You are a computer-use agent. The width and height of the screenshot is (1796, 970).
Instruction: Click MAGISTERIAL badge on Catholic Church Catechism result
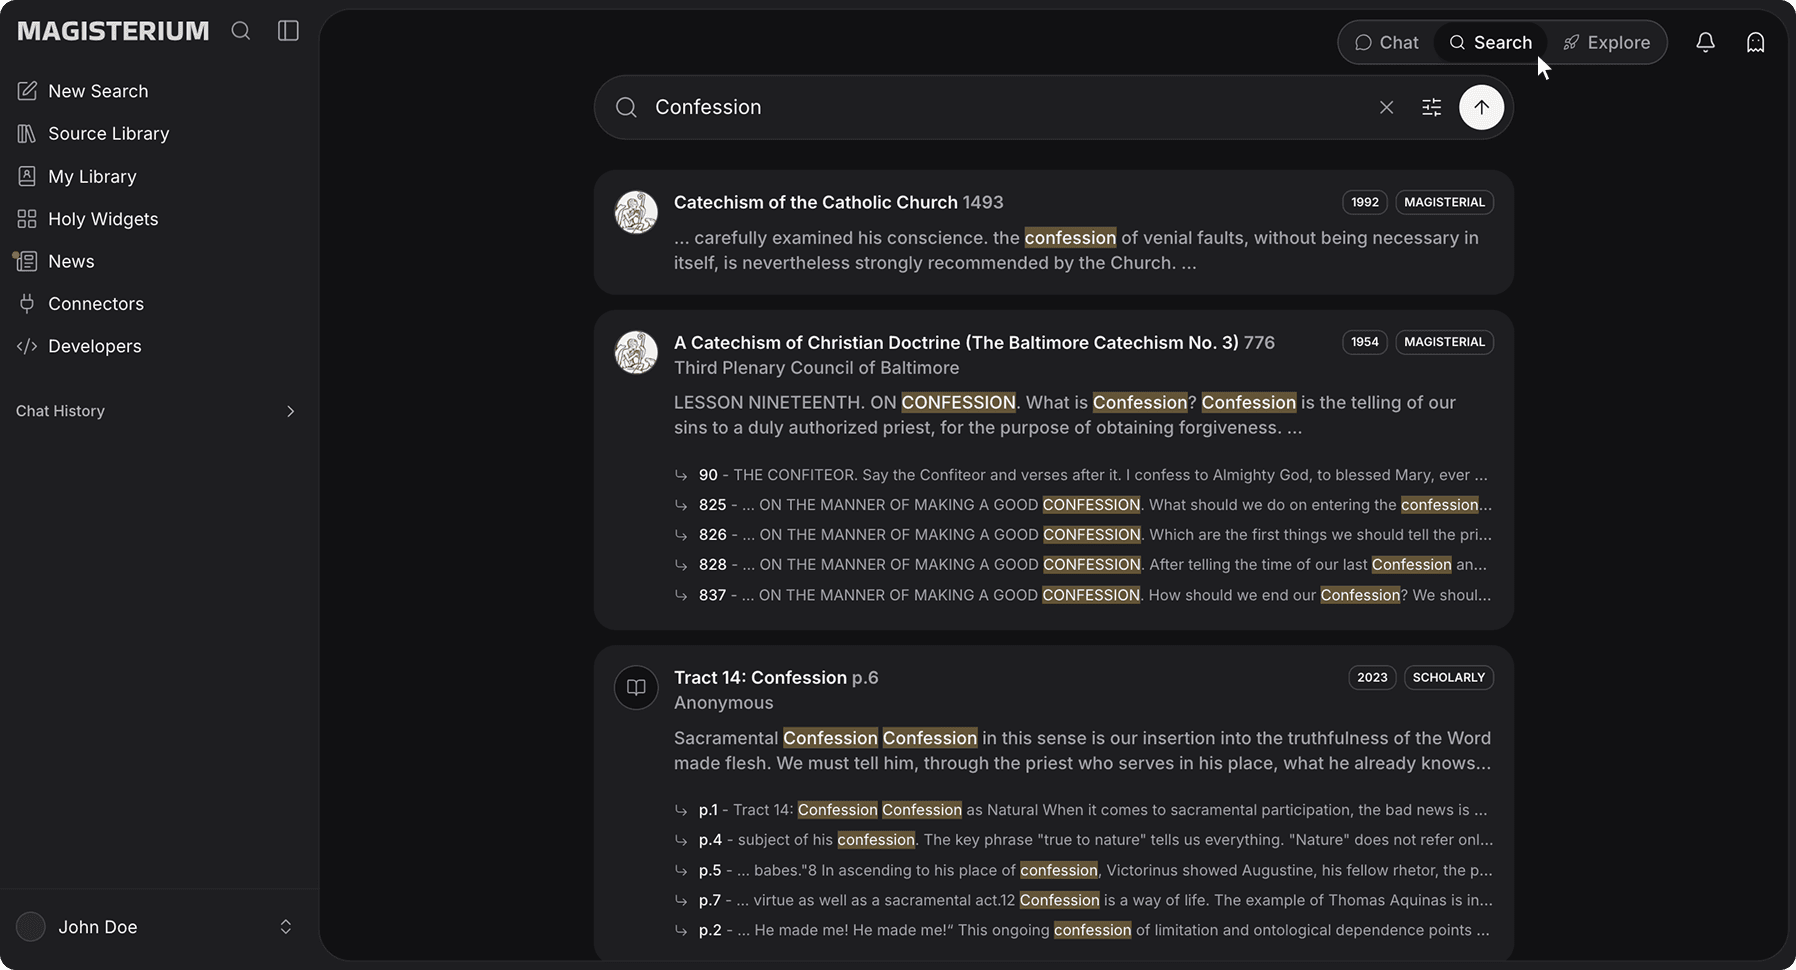coord(1444,202)
